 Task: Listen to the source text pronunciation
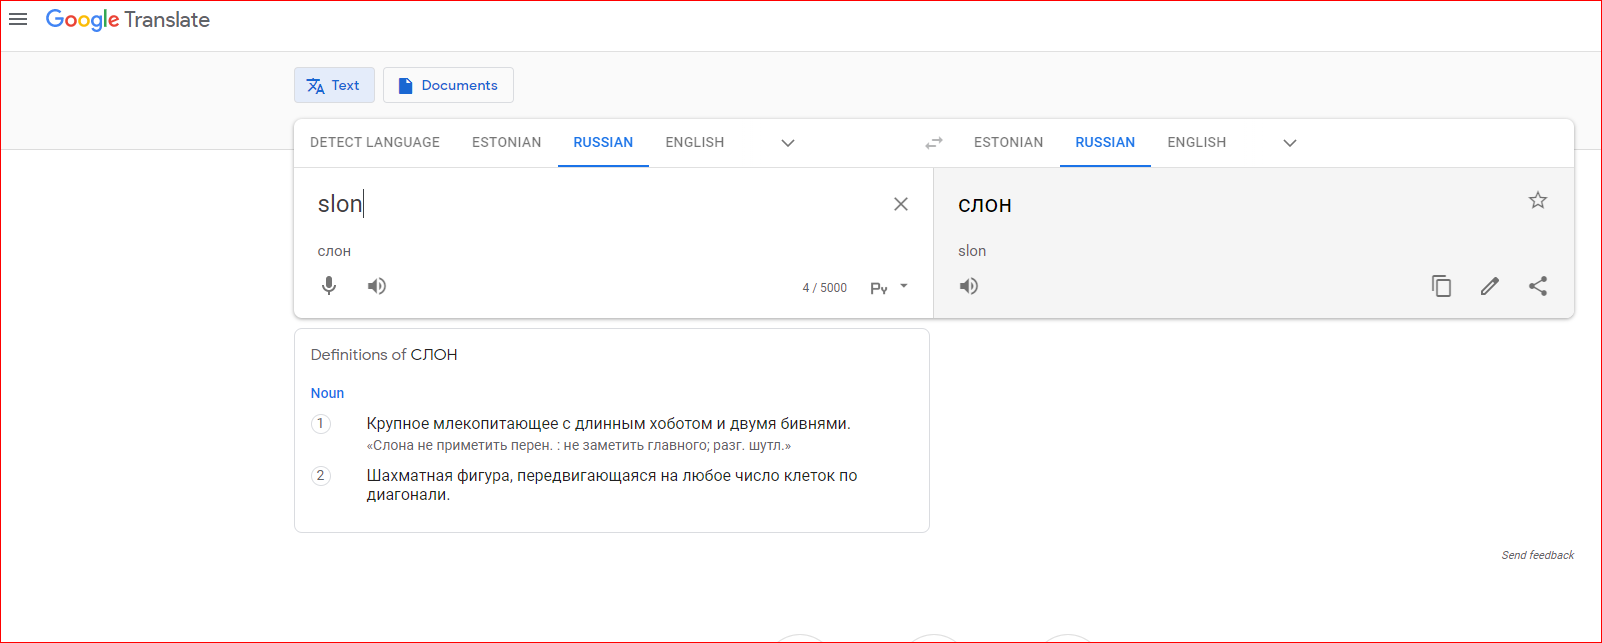click(x=377, y=286)
